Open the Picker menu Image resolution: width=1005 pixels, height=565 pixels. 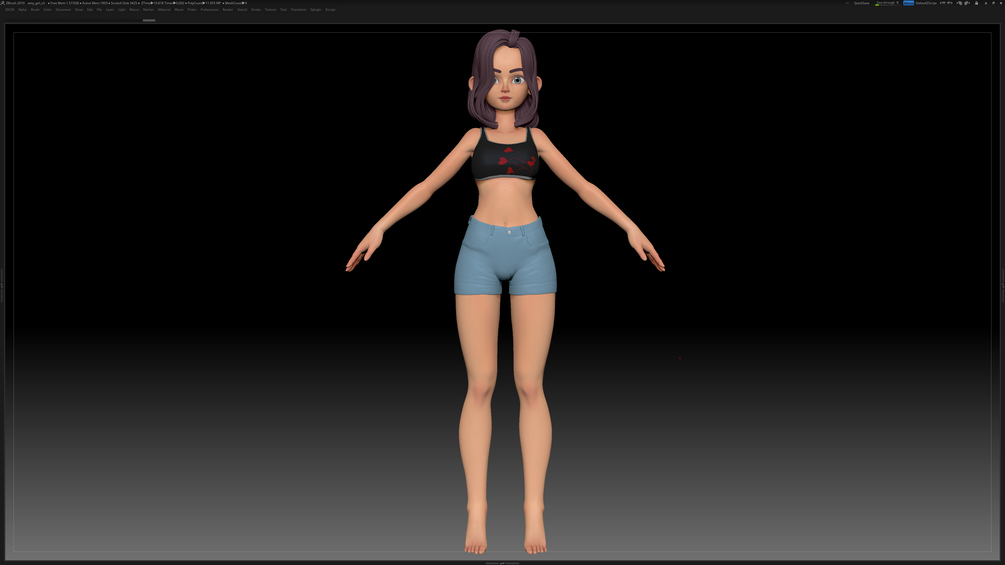click(192, 10)
